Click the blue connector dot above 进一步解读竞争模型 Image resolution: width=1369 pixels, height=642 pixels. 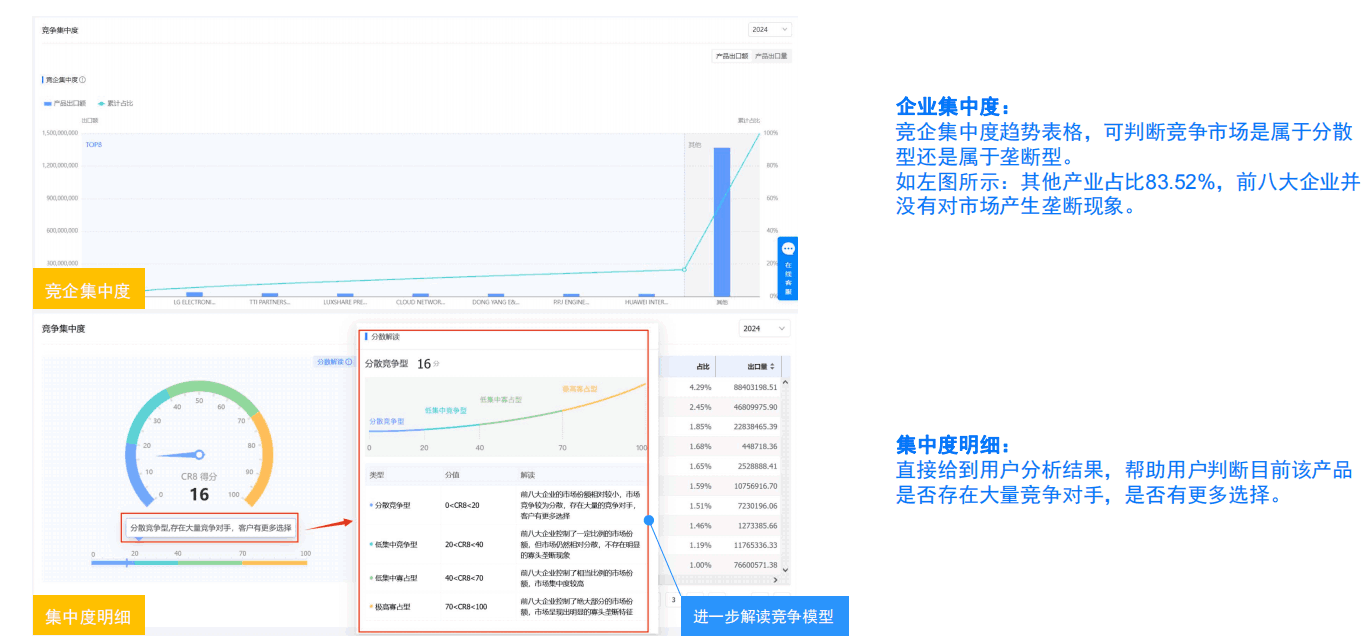click(x=649, y=520)
